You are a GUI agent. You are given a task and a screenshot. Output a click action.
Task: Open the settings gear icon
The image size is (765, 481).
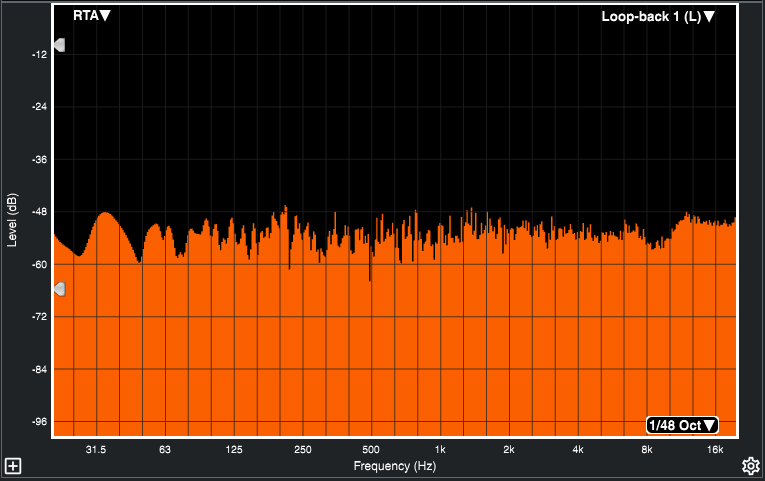click(751, 466)
